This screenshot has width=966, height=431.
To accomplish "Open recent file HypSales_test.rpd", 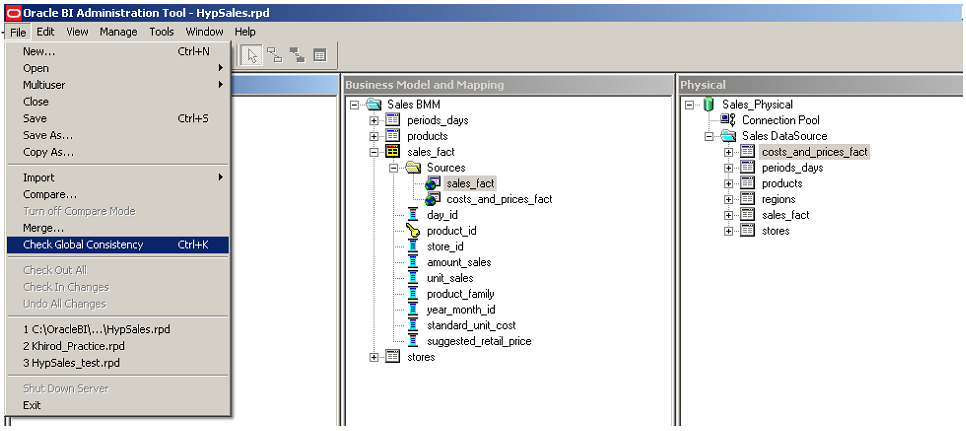I will pyautogui.click(x=118, y=363).
